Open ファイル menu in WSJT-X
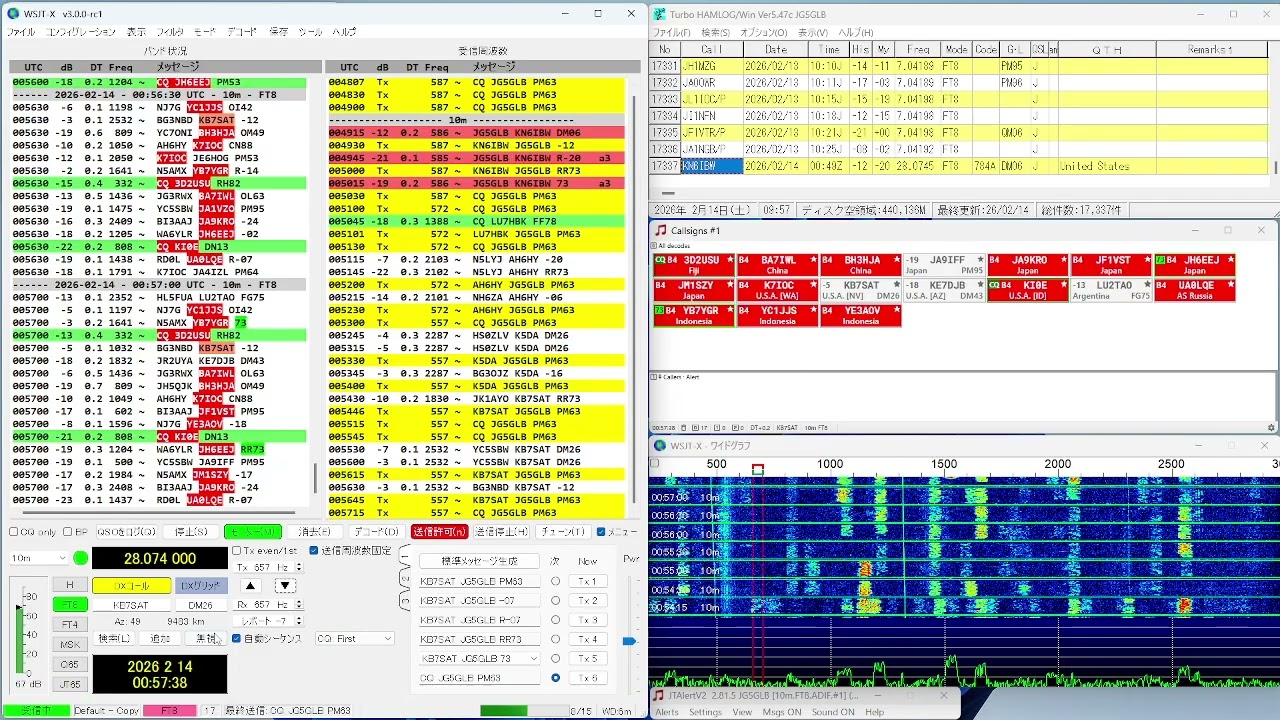This screenshot has width=1280, height=720. pyautogui.click(x=21, y=32)
